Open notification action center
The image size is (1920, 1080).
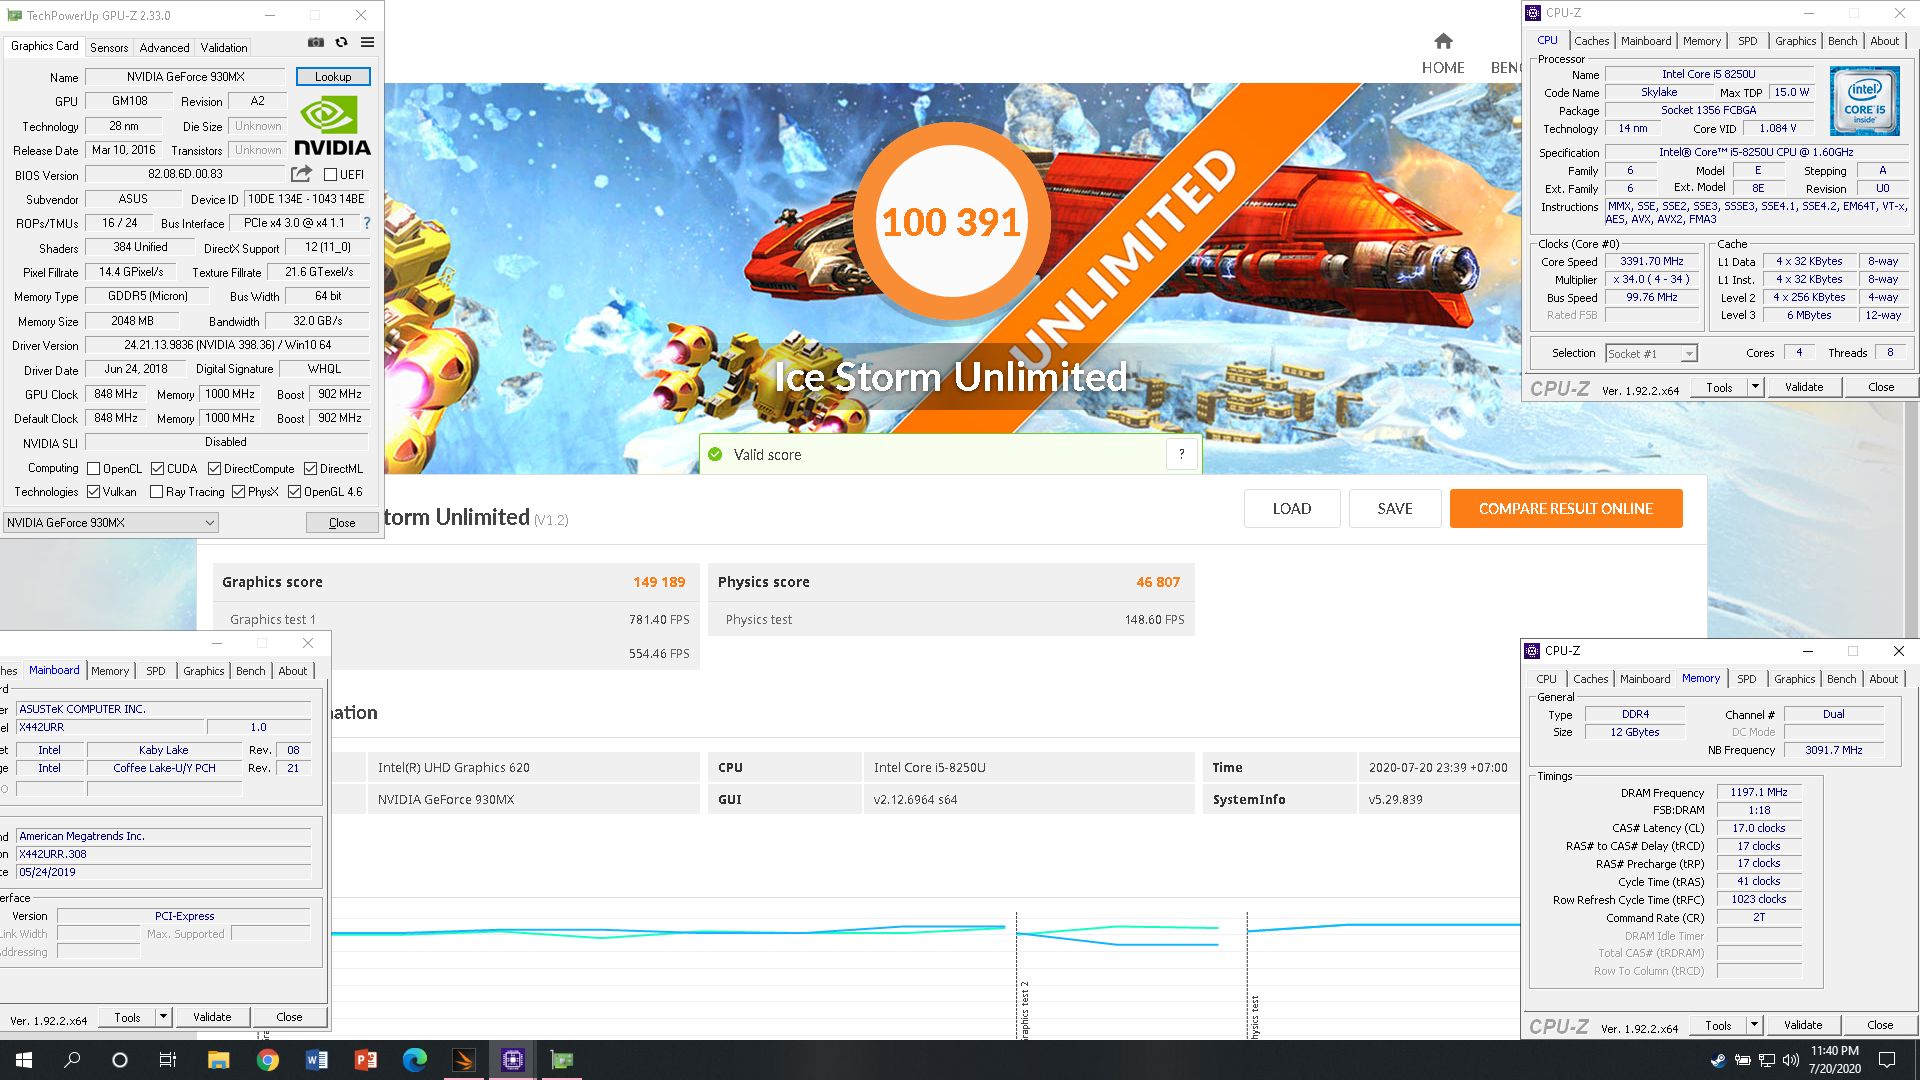click(x=1887, y=1060)
